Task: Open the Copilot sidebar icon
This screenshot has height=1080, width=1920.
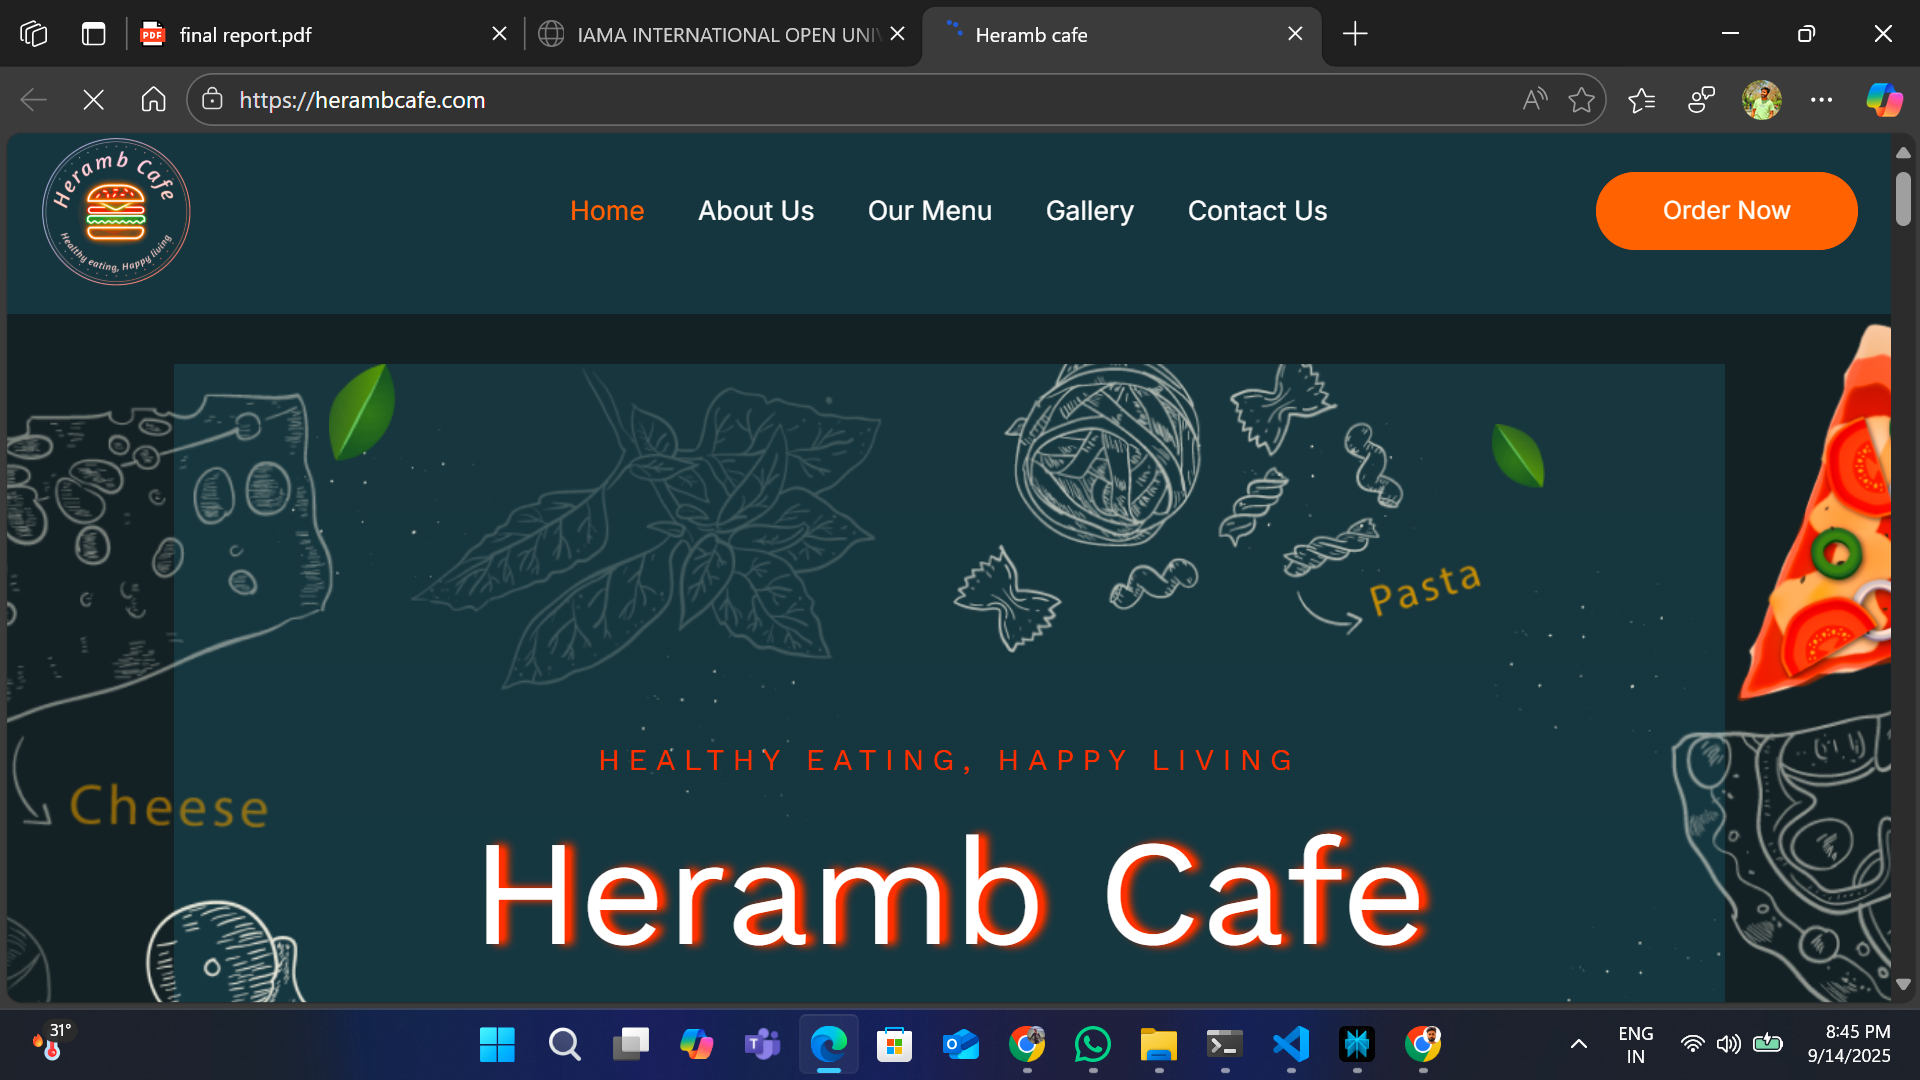Action: click(x=1884, y=99)
